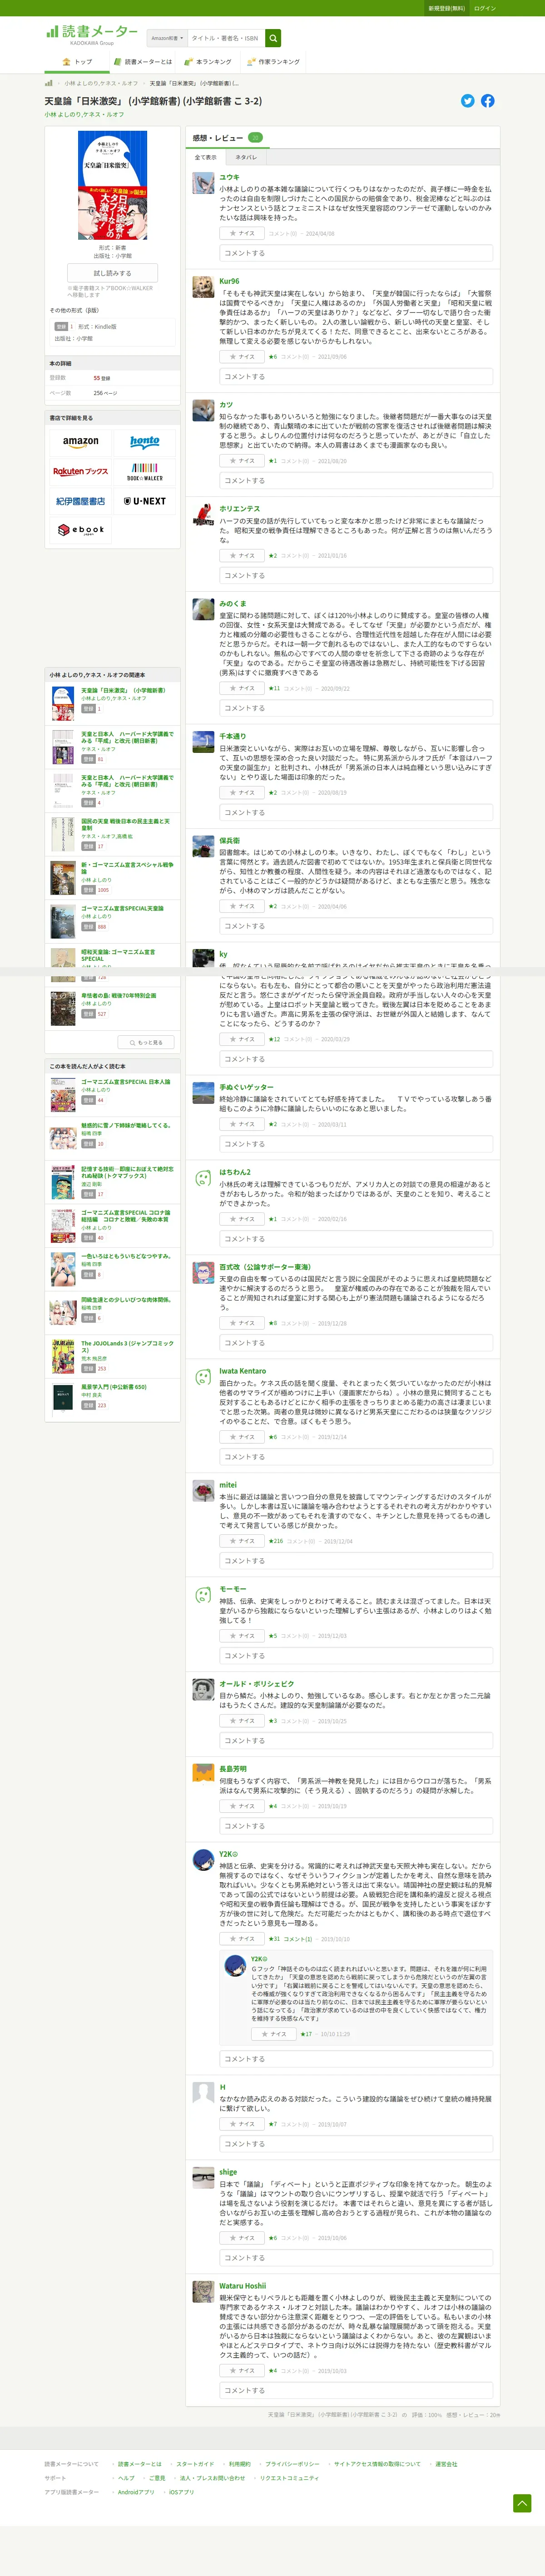Open ユウキ's profile avatar
545x2576 pixels.
203,182
